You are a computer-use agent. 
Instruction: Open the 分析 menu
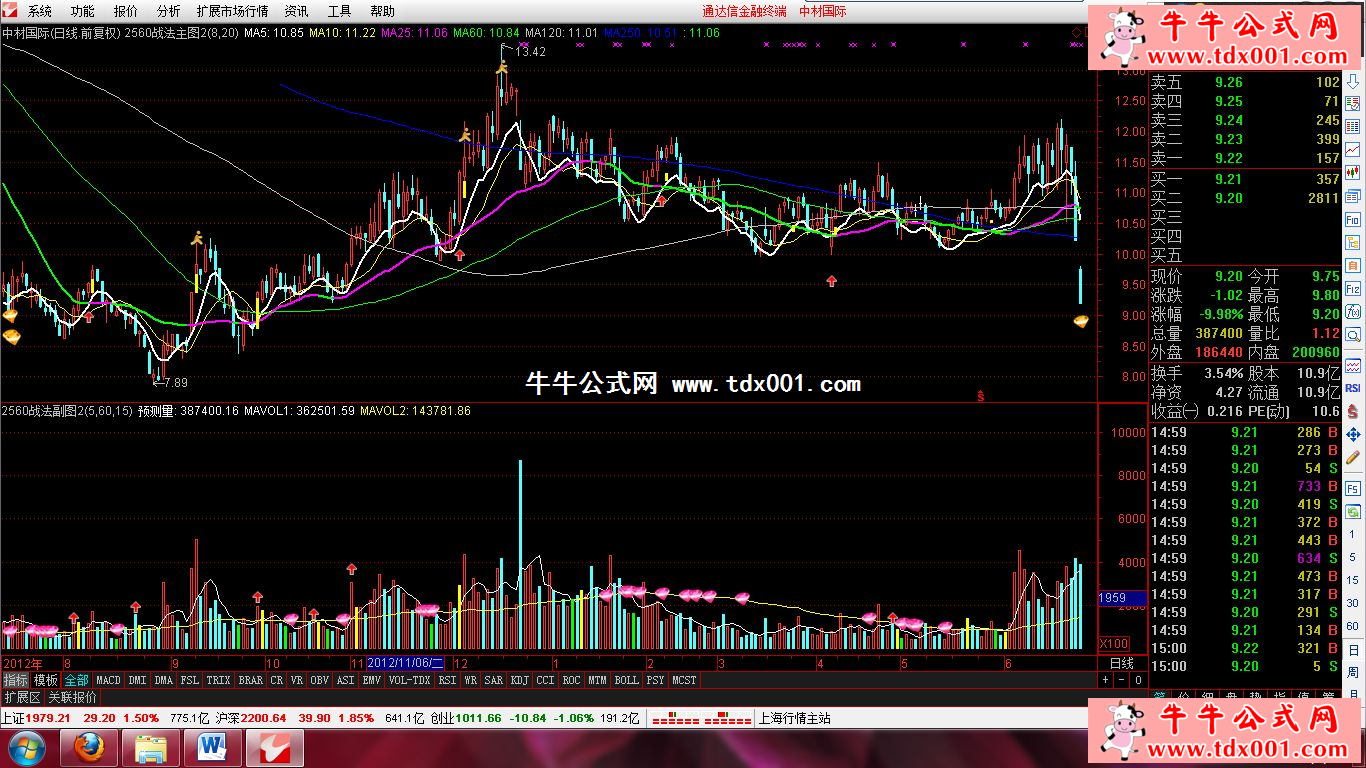(x=169, y=11)
